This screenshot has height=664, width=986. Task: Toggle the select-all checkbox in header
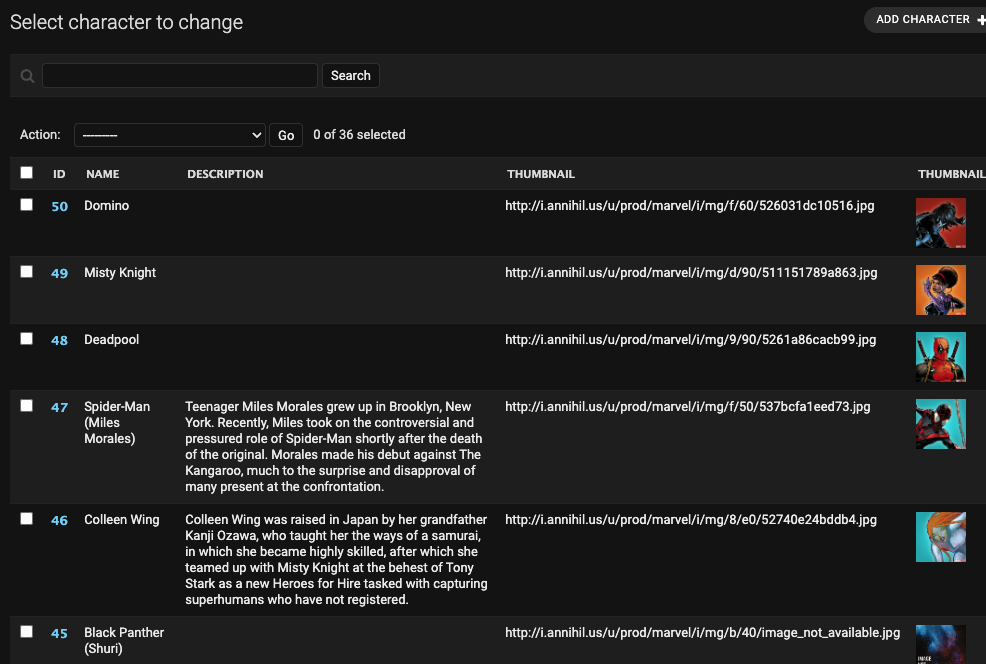27,172
